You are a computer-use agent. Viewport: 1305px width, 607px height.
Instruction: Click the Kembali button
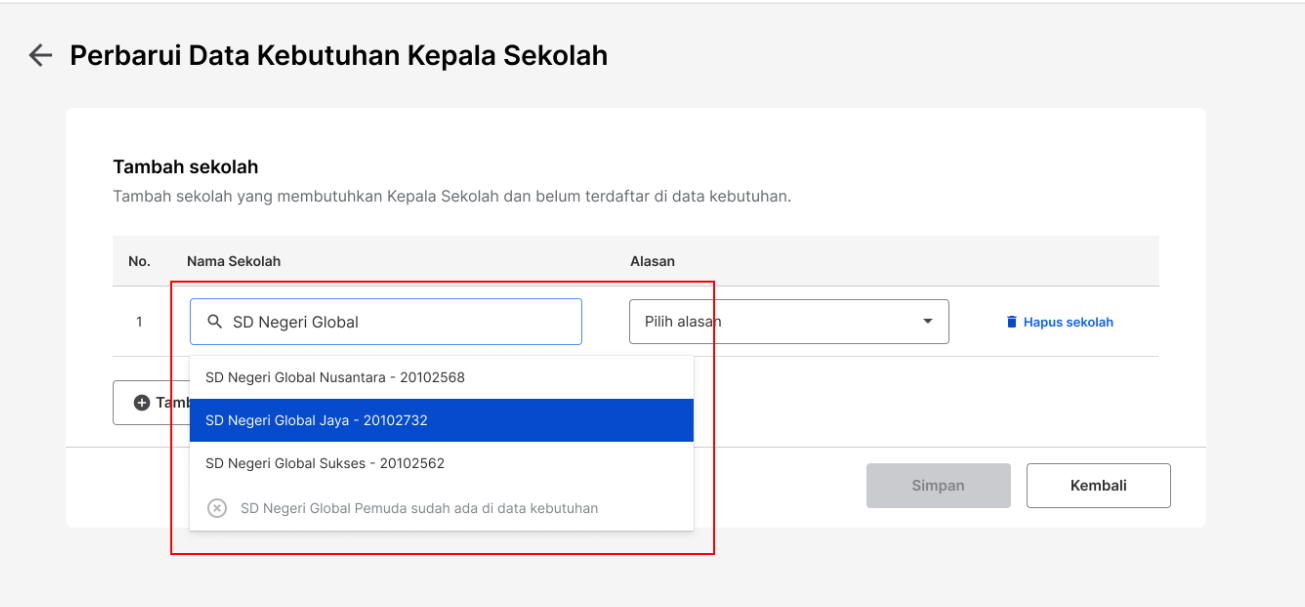[x=1098, y=485]
